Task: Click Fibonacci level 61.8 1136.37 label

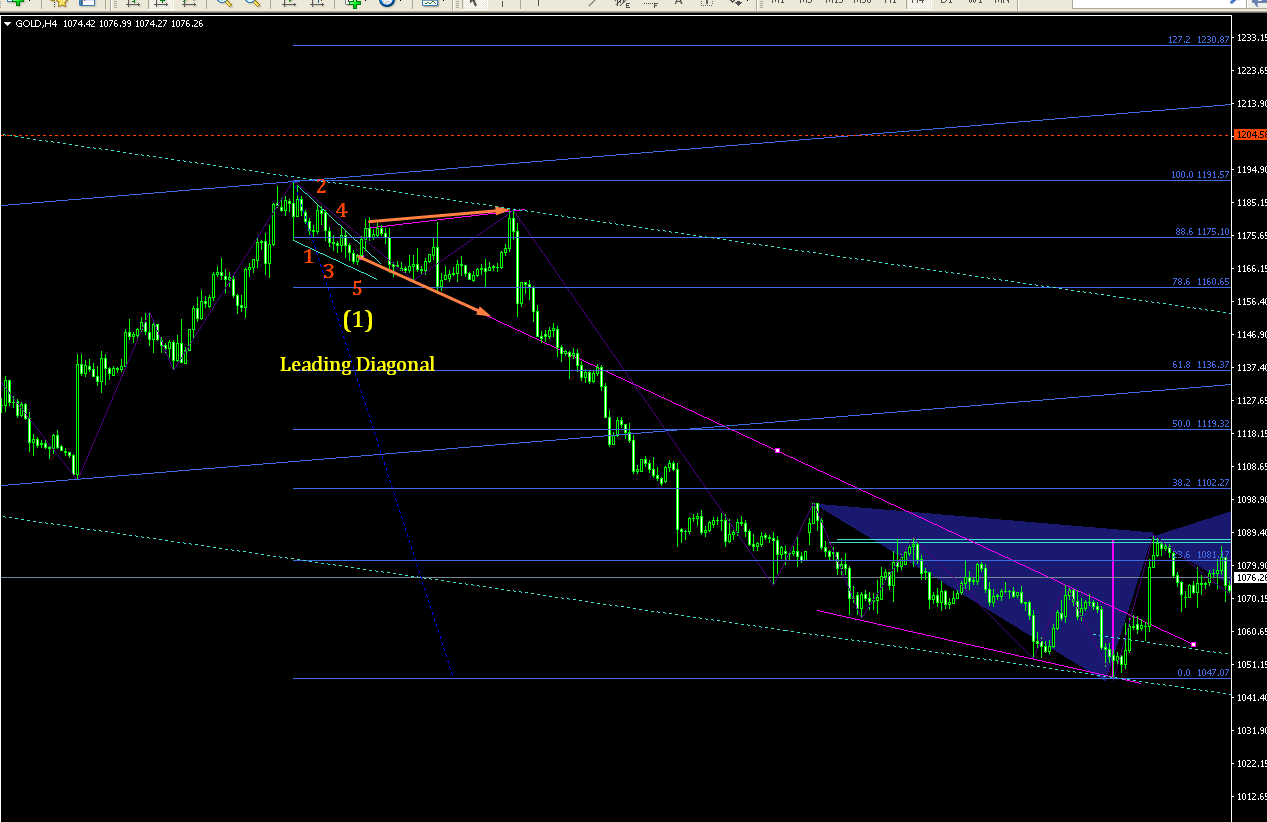Action: point(1202,365)
